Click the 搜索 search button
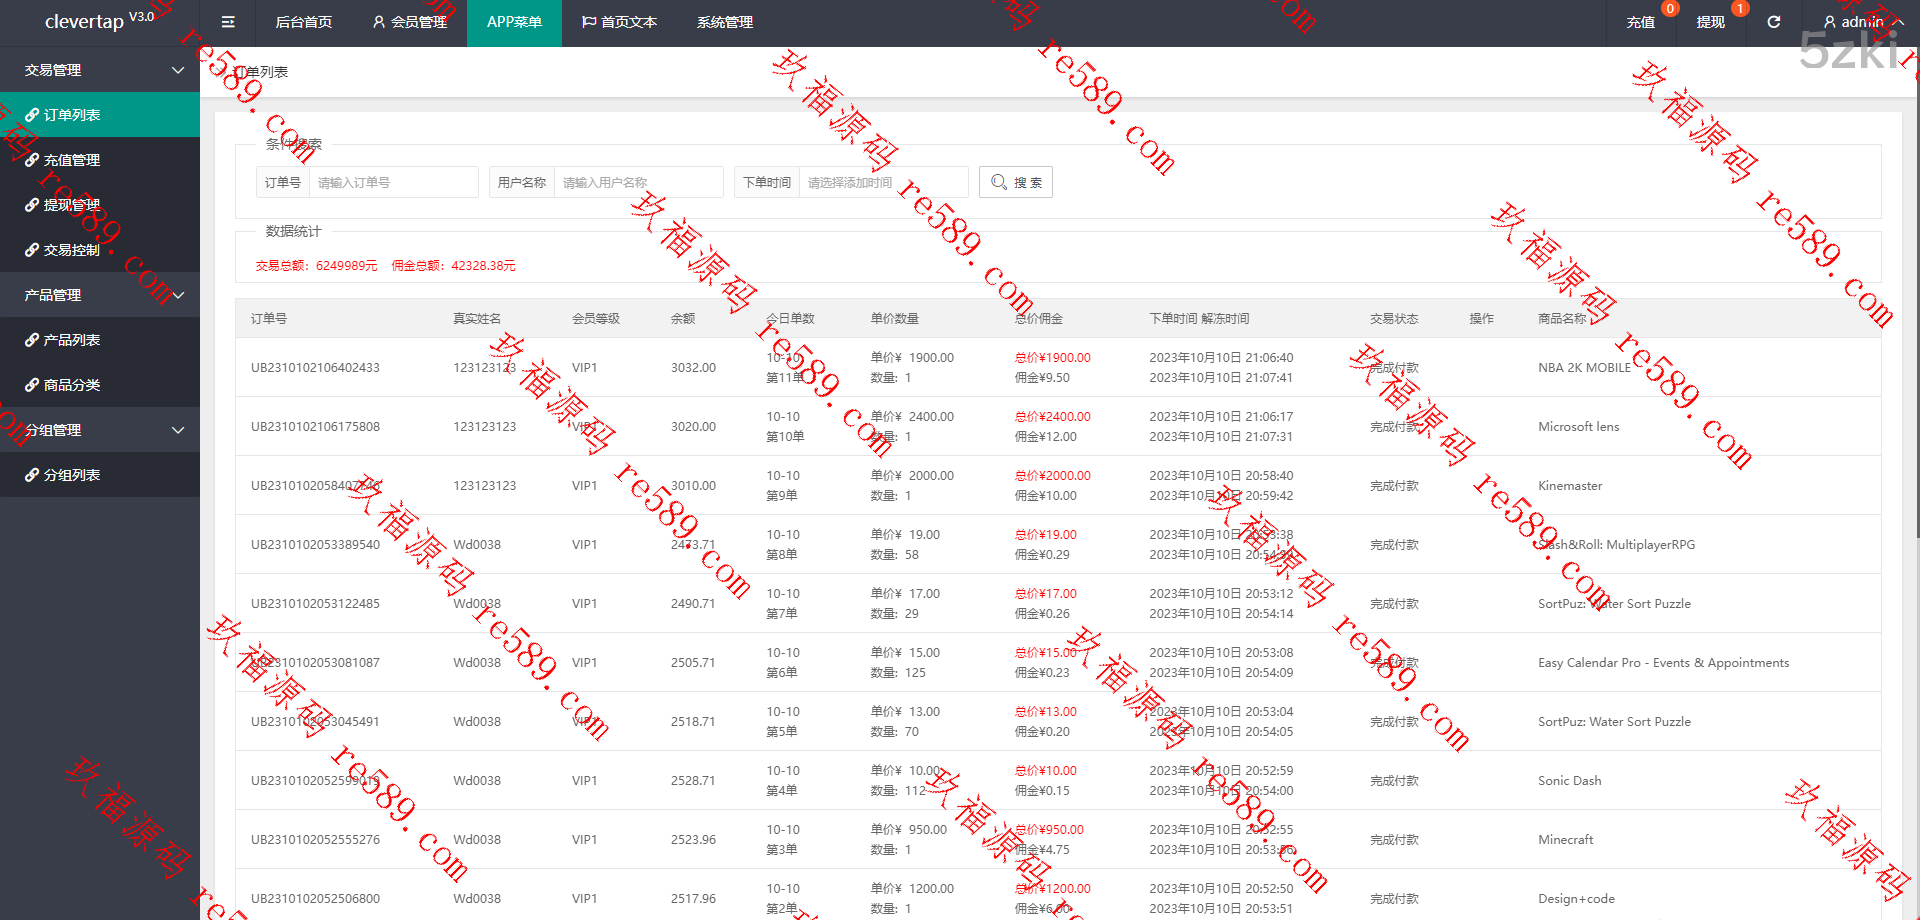Screen dimensions: 1920x920 click(x=1015, y=182)
